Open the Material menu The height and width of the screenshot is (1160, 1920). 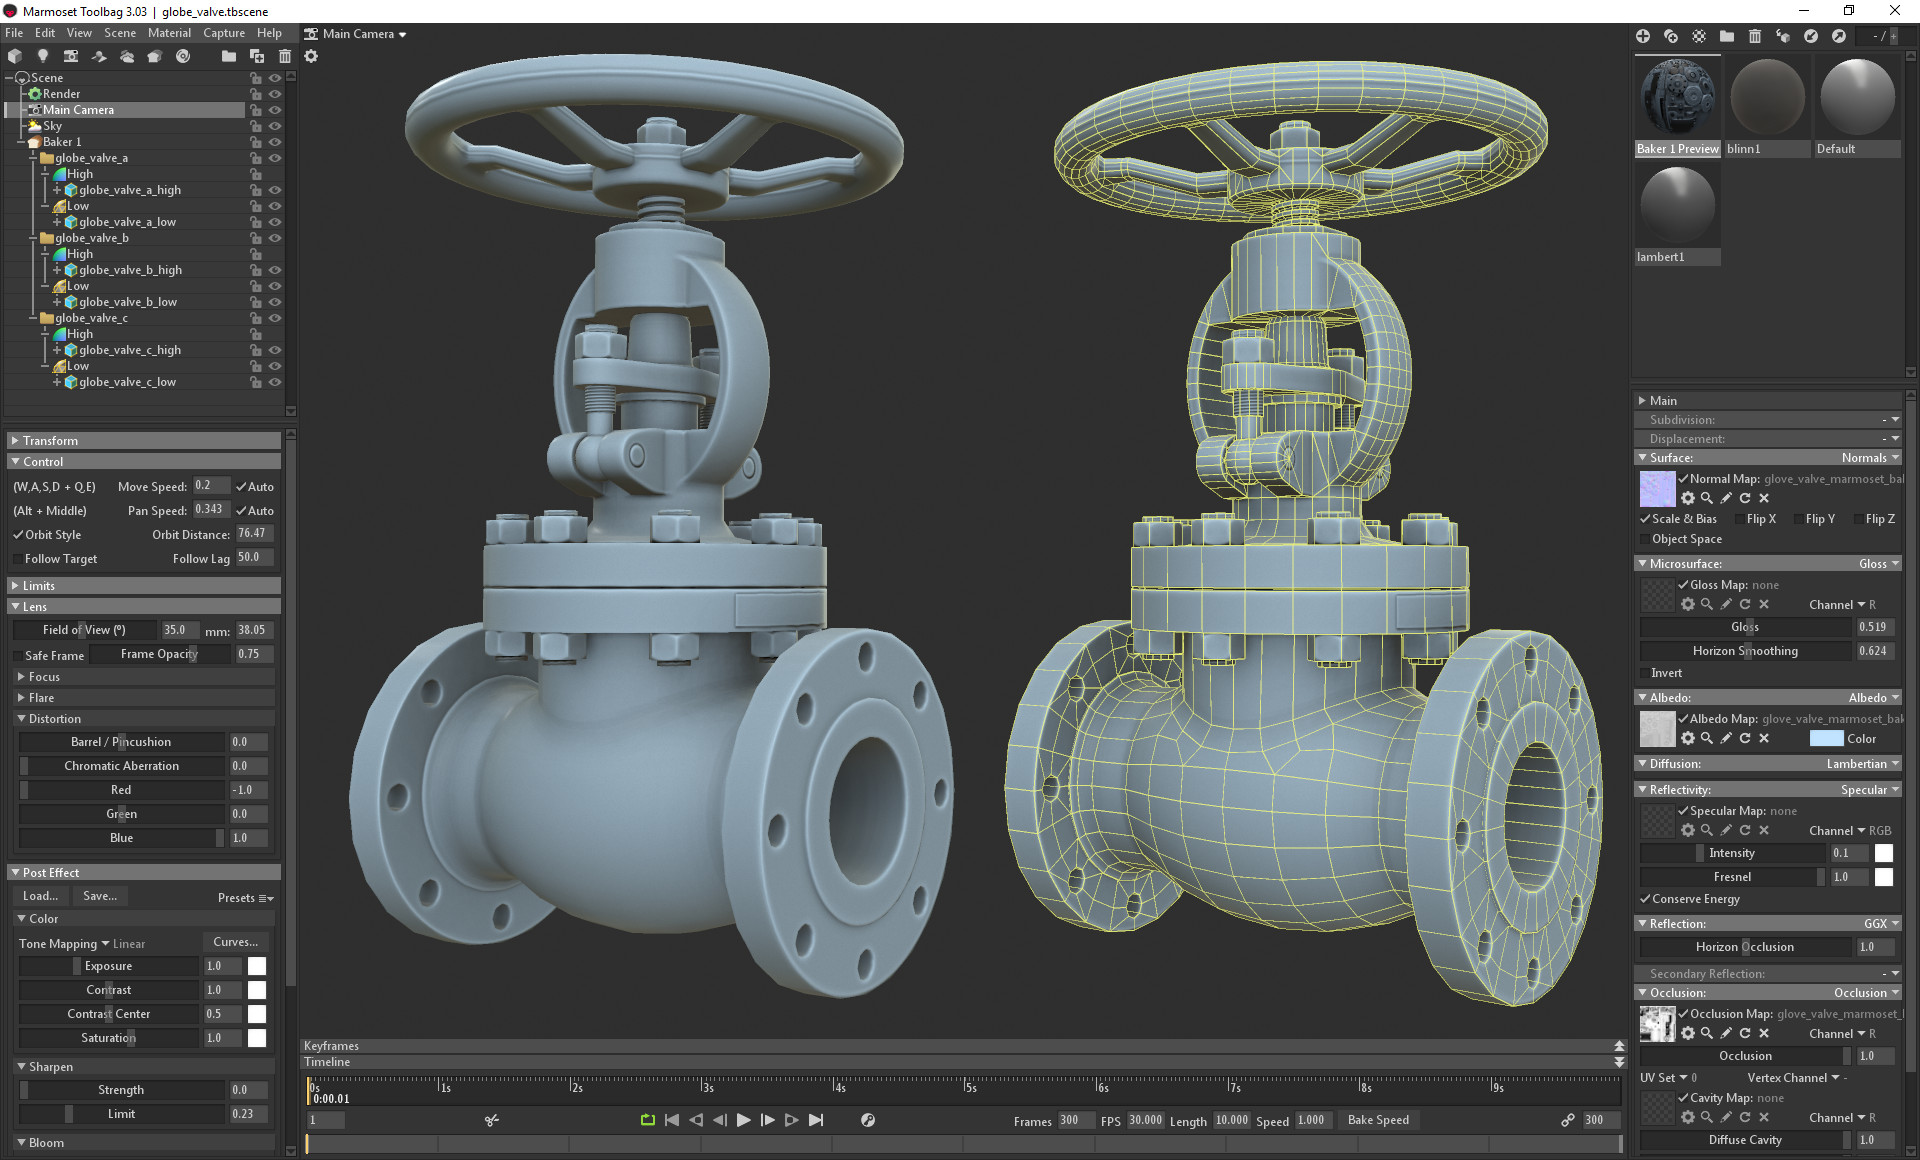pos(169,33)
